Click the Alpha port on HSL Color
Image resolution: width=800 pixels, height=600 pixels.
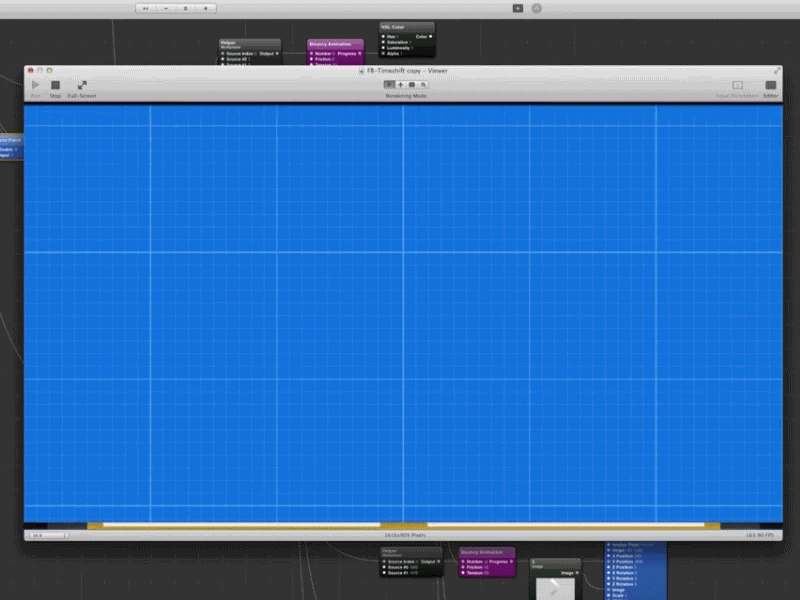tap(383, 54)
